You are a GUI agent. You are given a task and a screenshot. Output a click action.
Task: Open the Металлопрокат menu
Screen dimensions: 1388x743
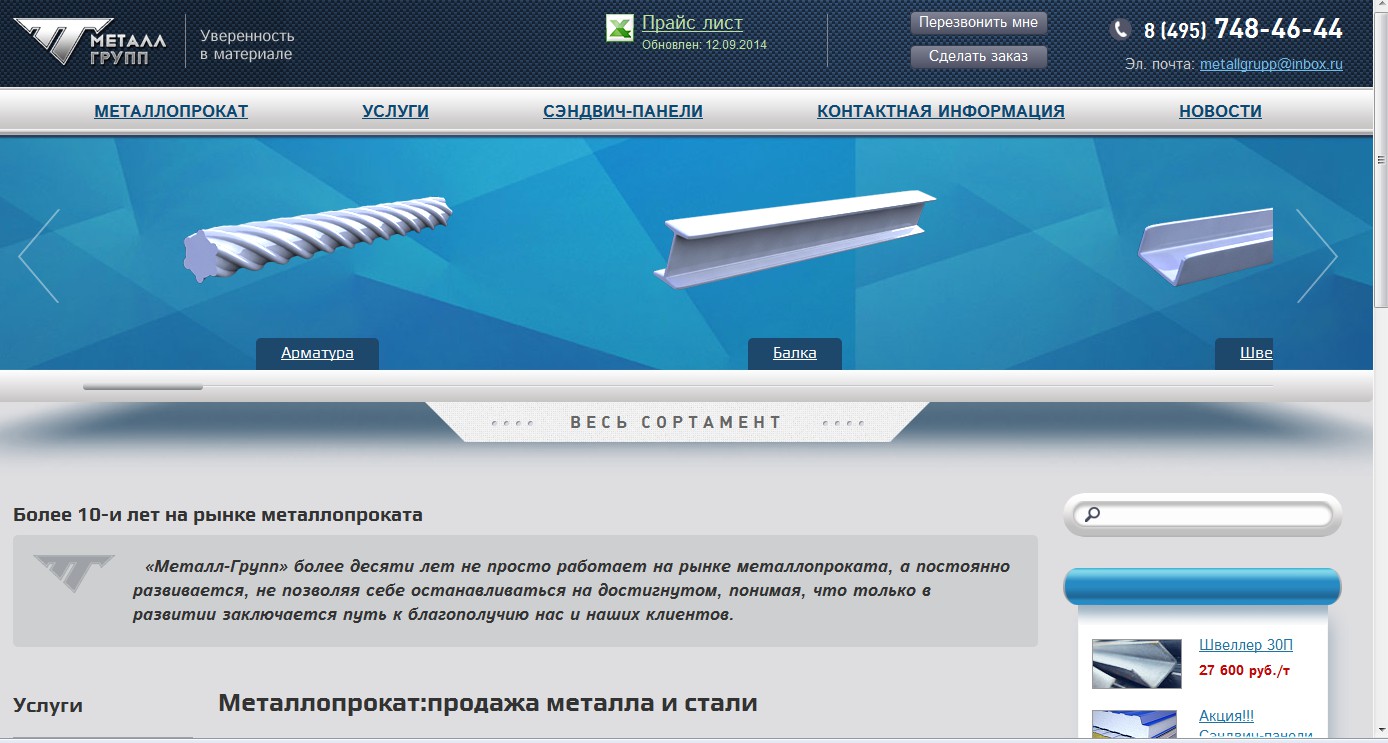(x=171, y=111)
